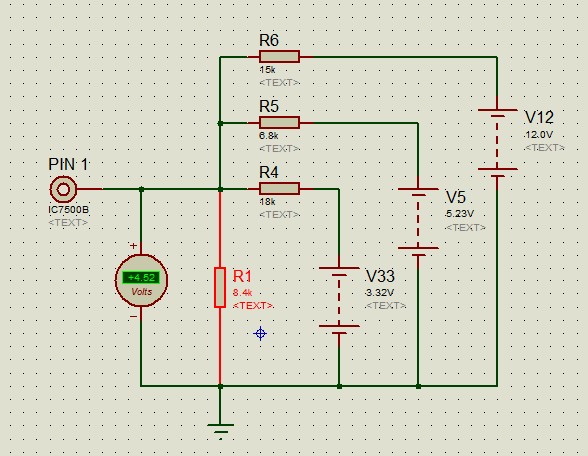The image size is (588, 456).
Task: Click the DC voltmeter showing +4.52 Volts
Action: (x=141, y=280)
